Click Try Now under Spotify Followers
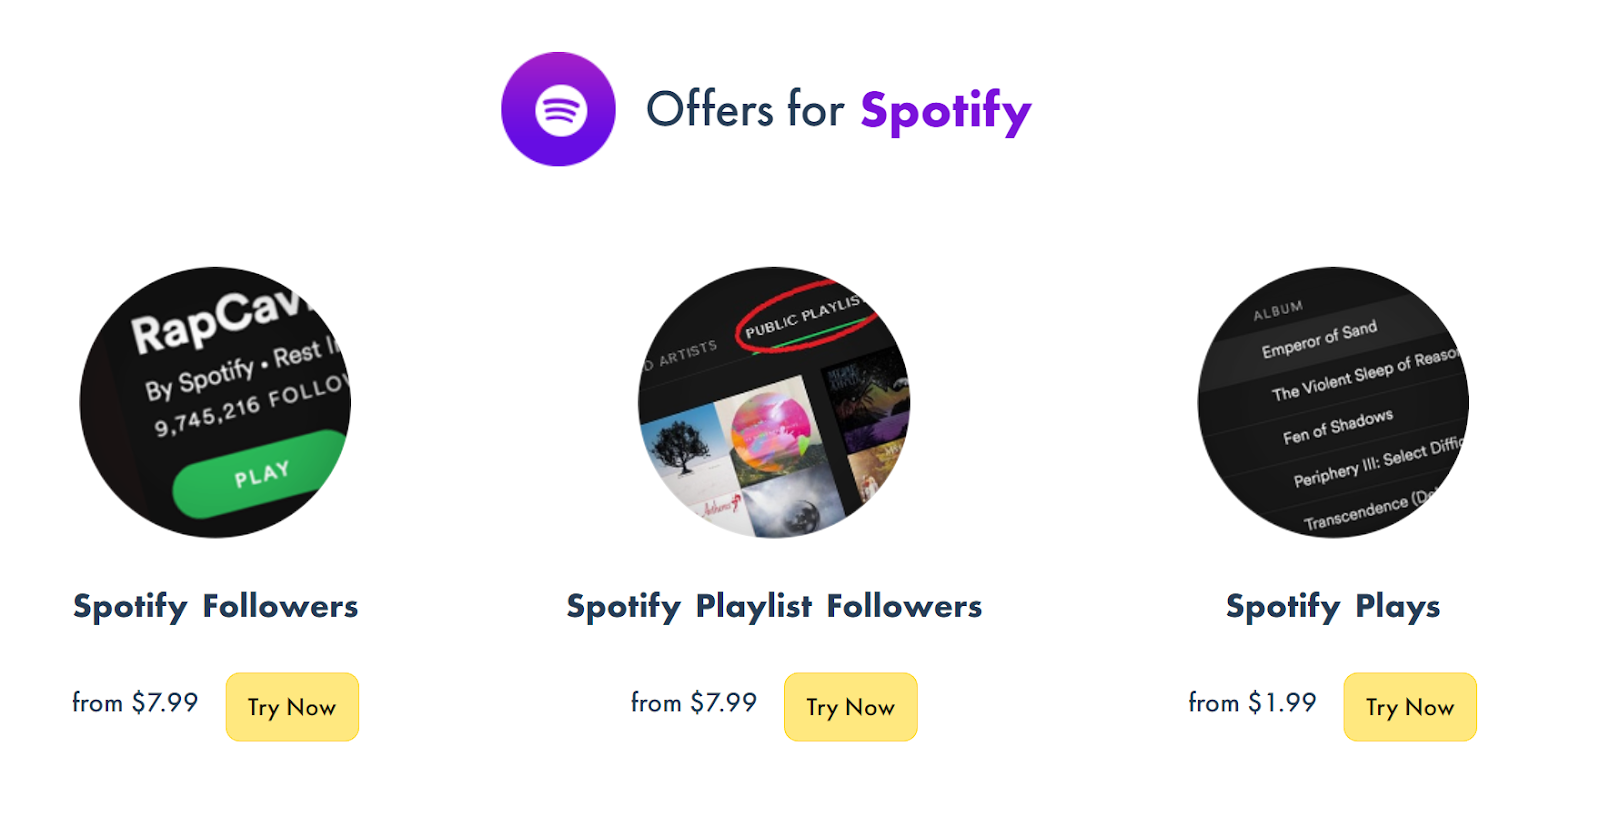 coord(292,707)
